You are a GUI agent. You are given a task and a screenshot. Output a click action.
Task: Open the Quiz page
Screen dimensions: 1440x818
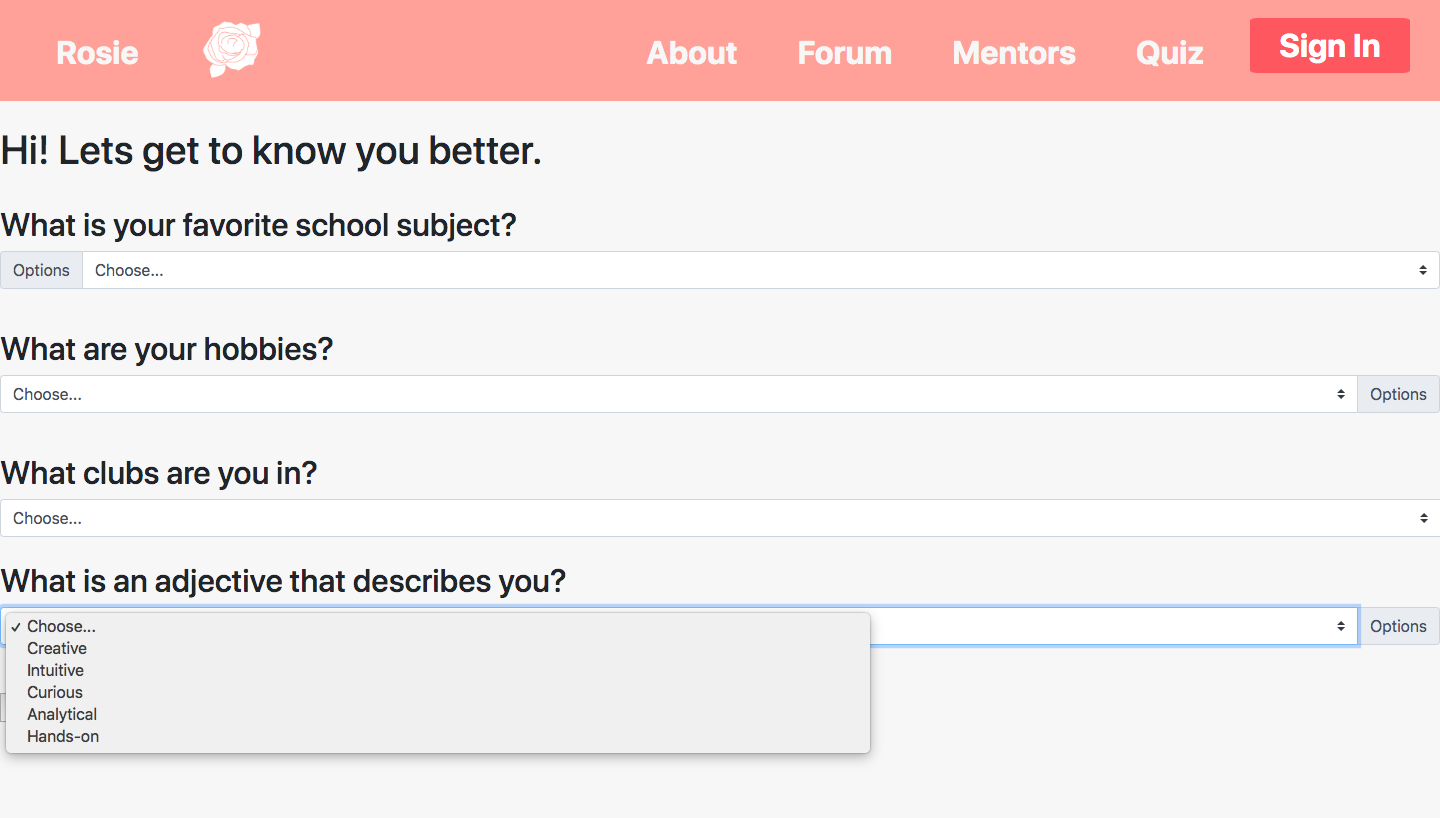[1169, 52]
